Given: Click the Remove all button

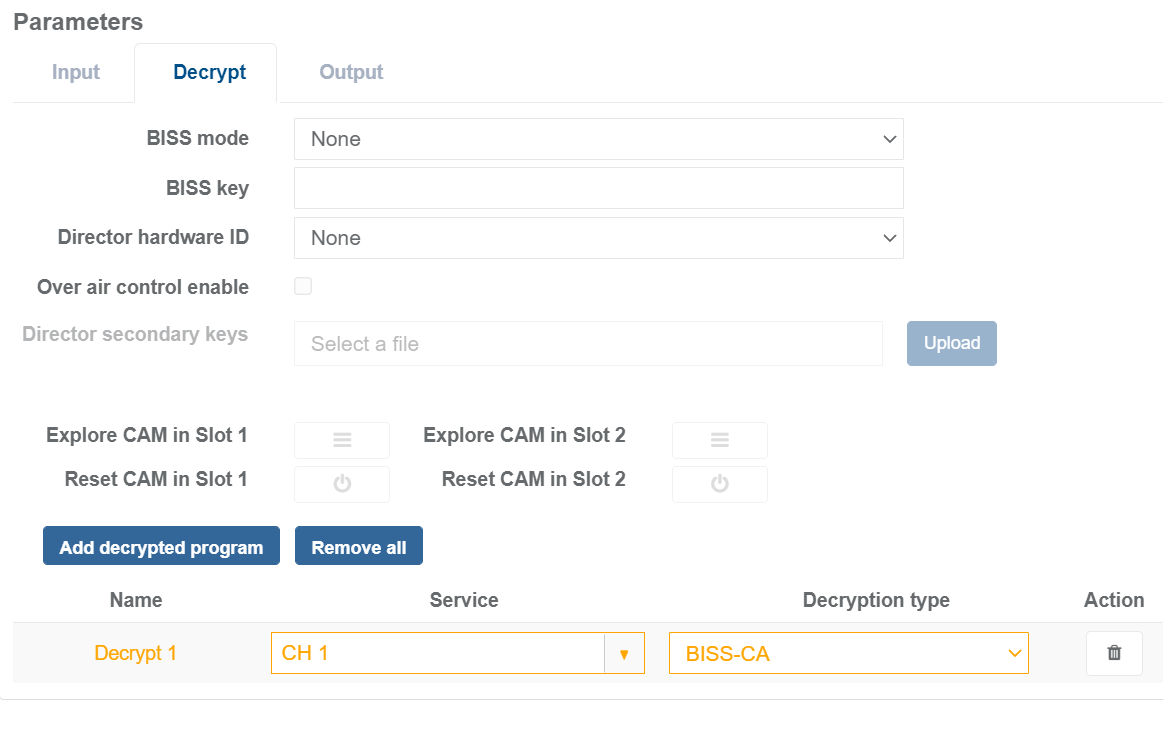Looking at the screenshot, I should [359, 547].
